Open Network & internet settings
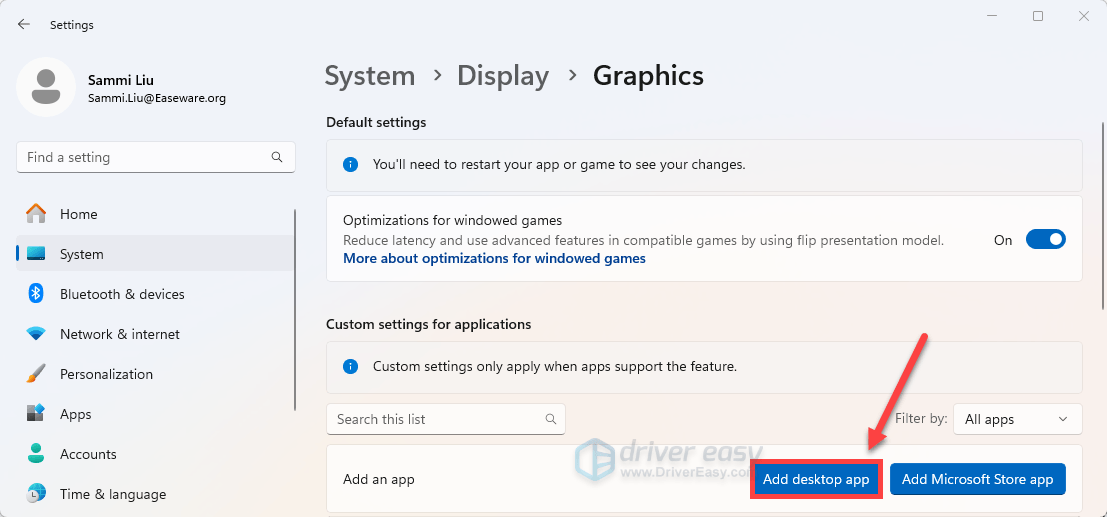The height and width of the screenshot is (517, 1107). point(119,334)
